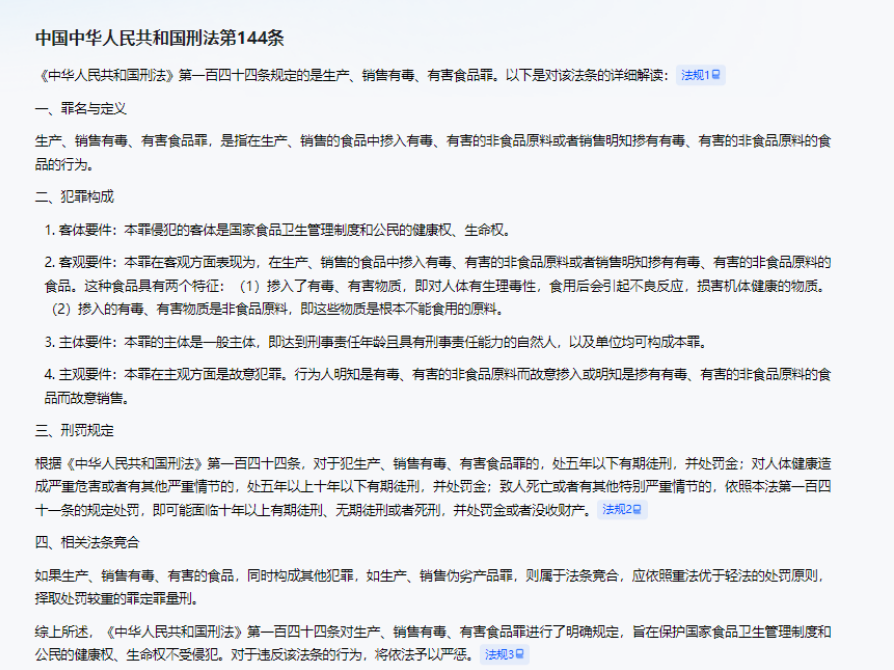Open the 法规3 citation badge

coord(504,655)
